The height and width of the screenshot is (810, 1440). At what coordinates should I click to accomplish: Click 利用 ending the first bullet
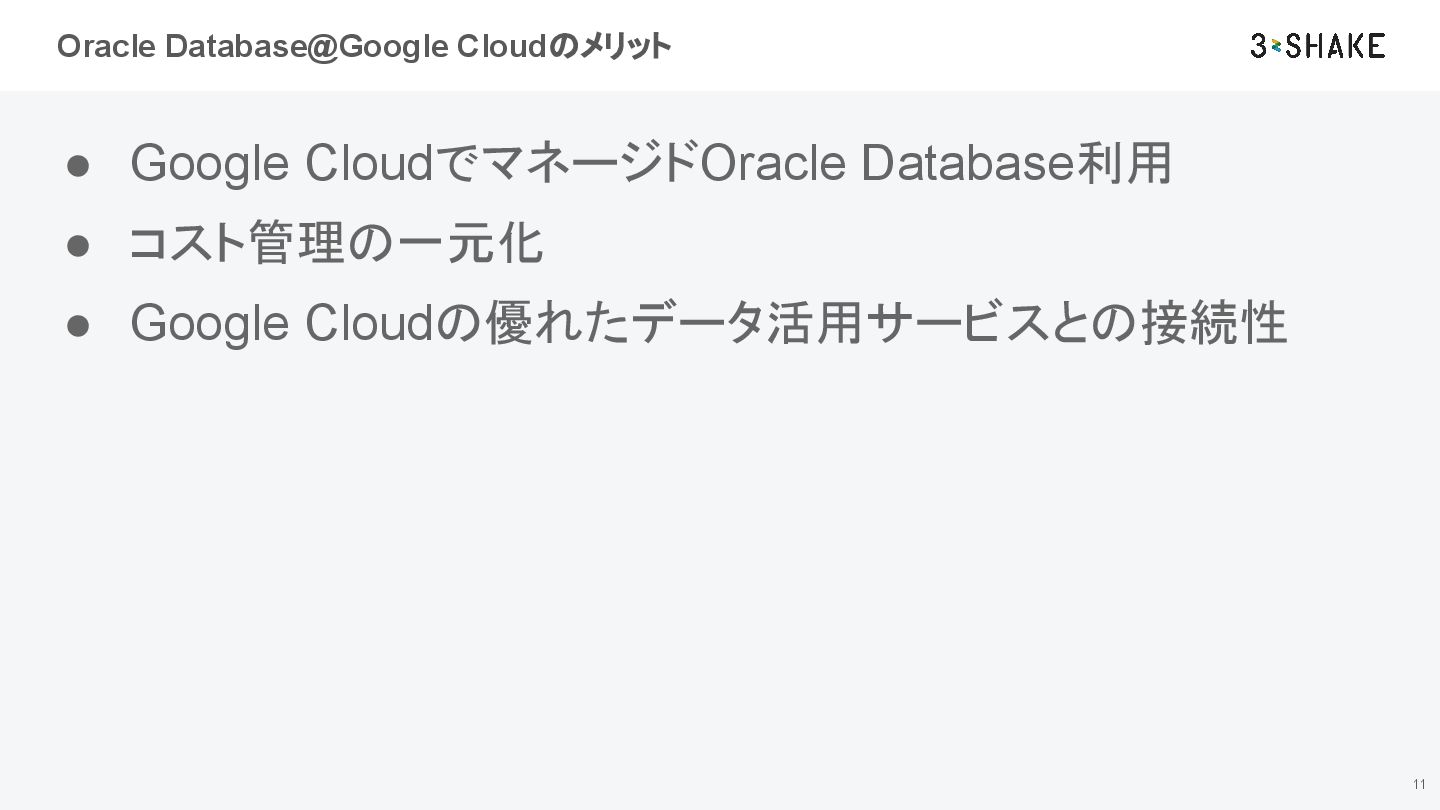pyautogui.click(x=1123, y=164)
